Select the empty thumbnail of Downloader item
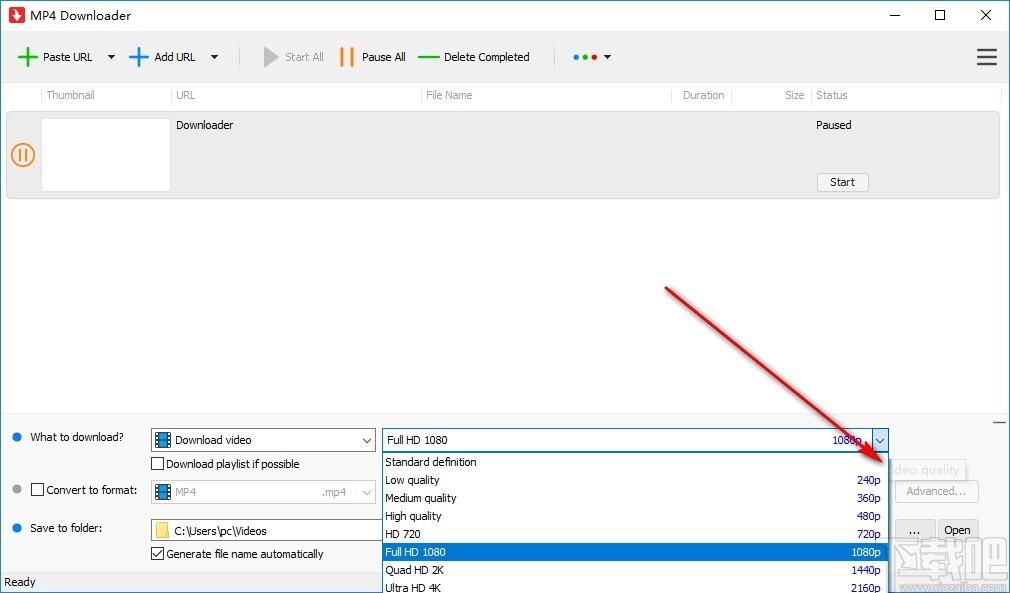 [106, 155]
